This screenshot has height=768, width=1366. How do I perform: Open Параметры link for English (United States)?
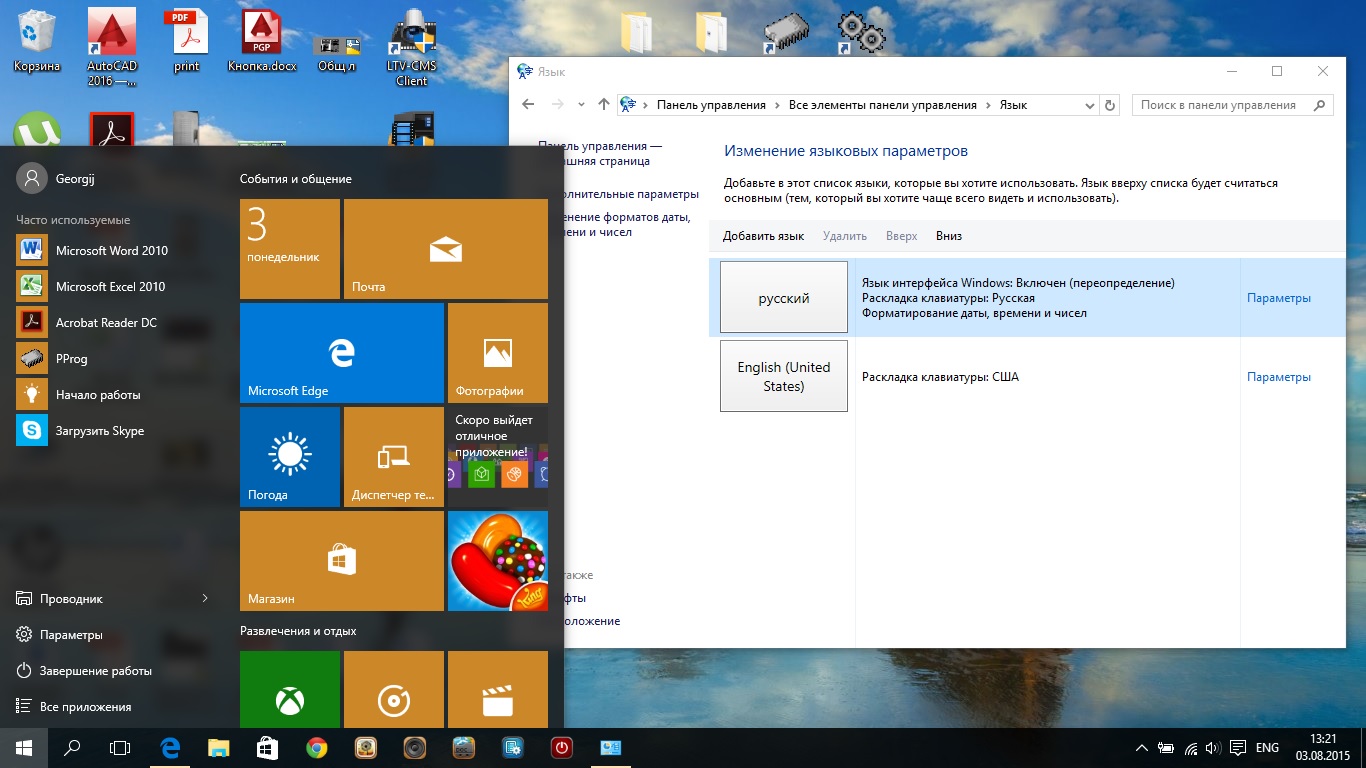click(x=1279, y=377)
